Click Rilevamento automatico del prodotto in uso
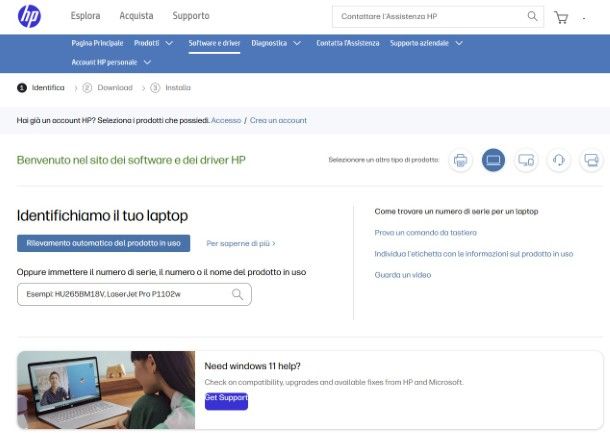This screenshot has width=610, height=433. coord(103,243)
